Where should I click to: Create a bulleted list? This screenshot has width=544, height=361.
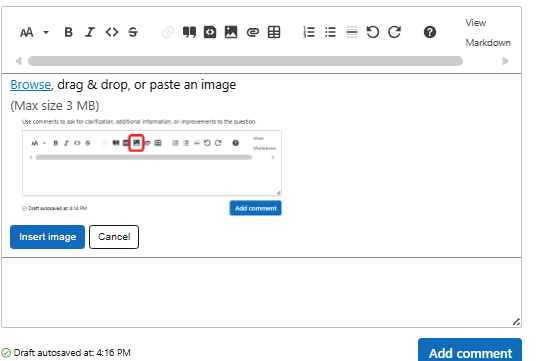pos(330,32)
